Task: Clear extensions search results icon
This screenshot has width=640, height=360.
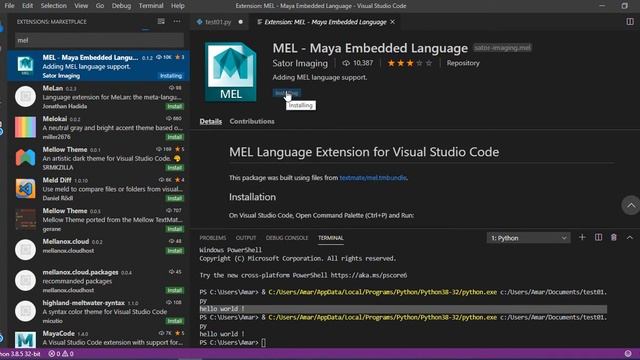Action: coord(161,21)
